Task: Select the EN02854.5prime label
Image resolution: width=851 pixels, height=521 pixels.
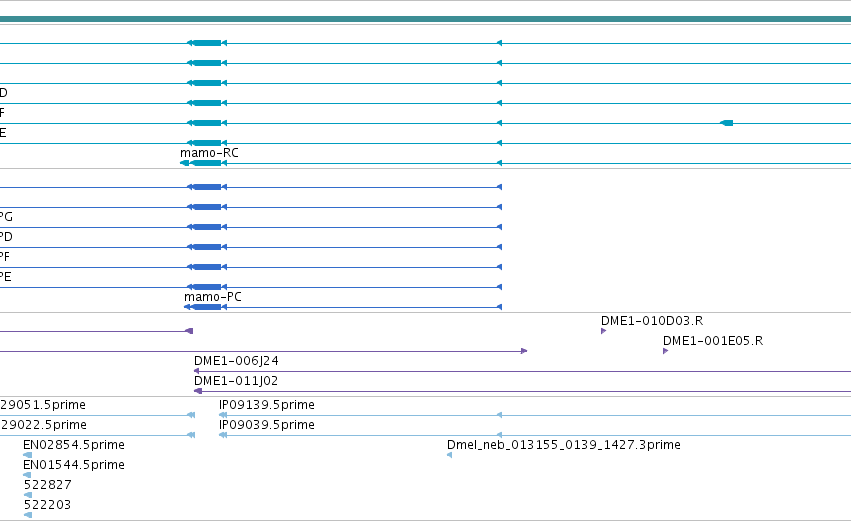Action: click(74, 445)
